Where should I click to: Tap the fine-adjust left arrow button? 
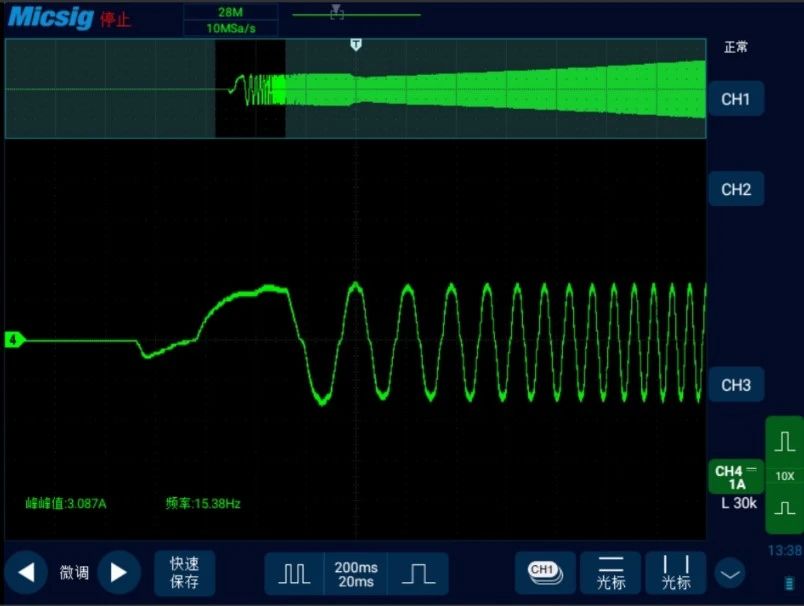click(26, 572)
